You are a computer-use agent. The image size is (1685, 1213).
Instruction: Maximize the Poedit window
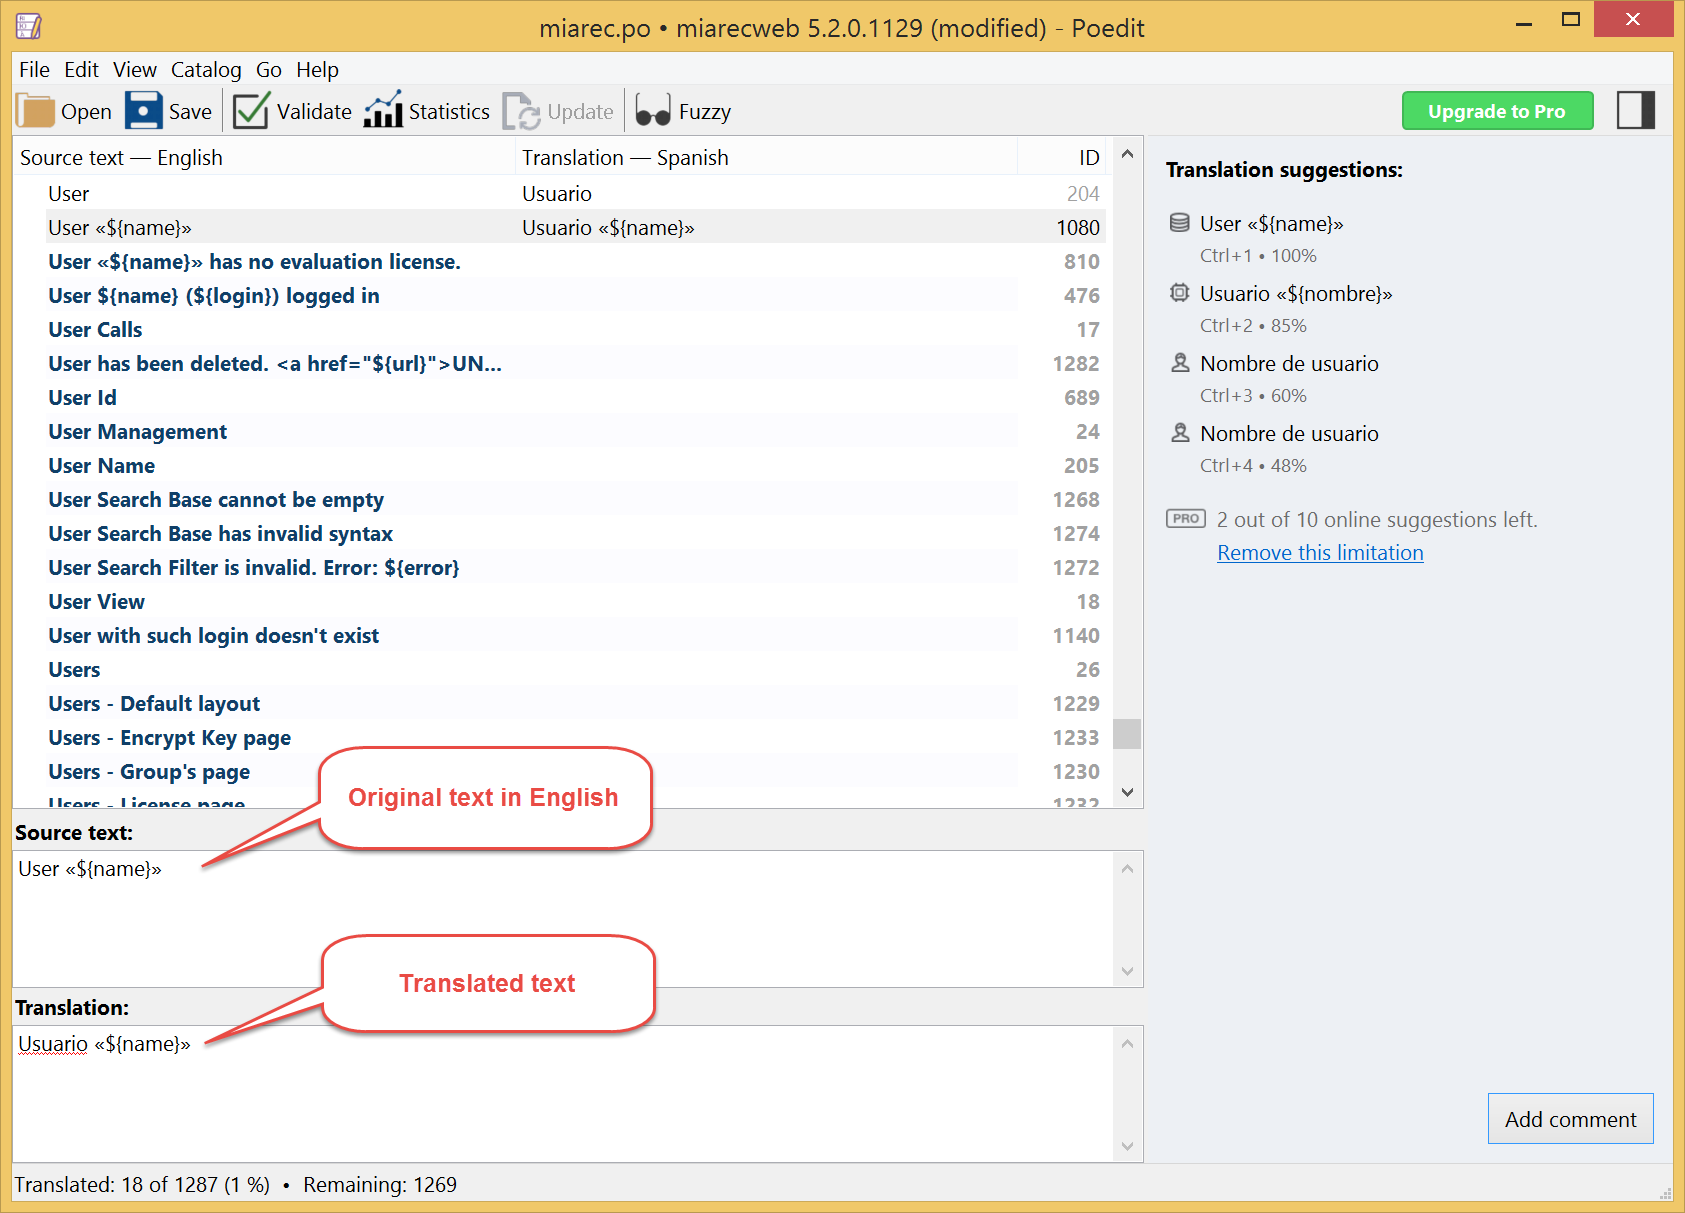click(1571, 20)
